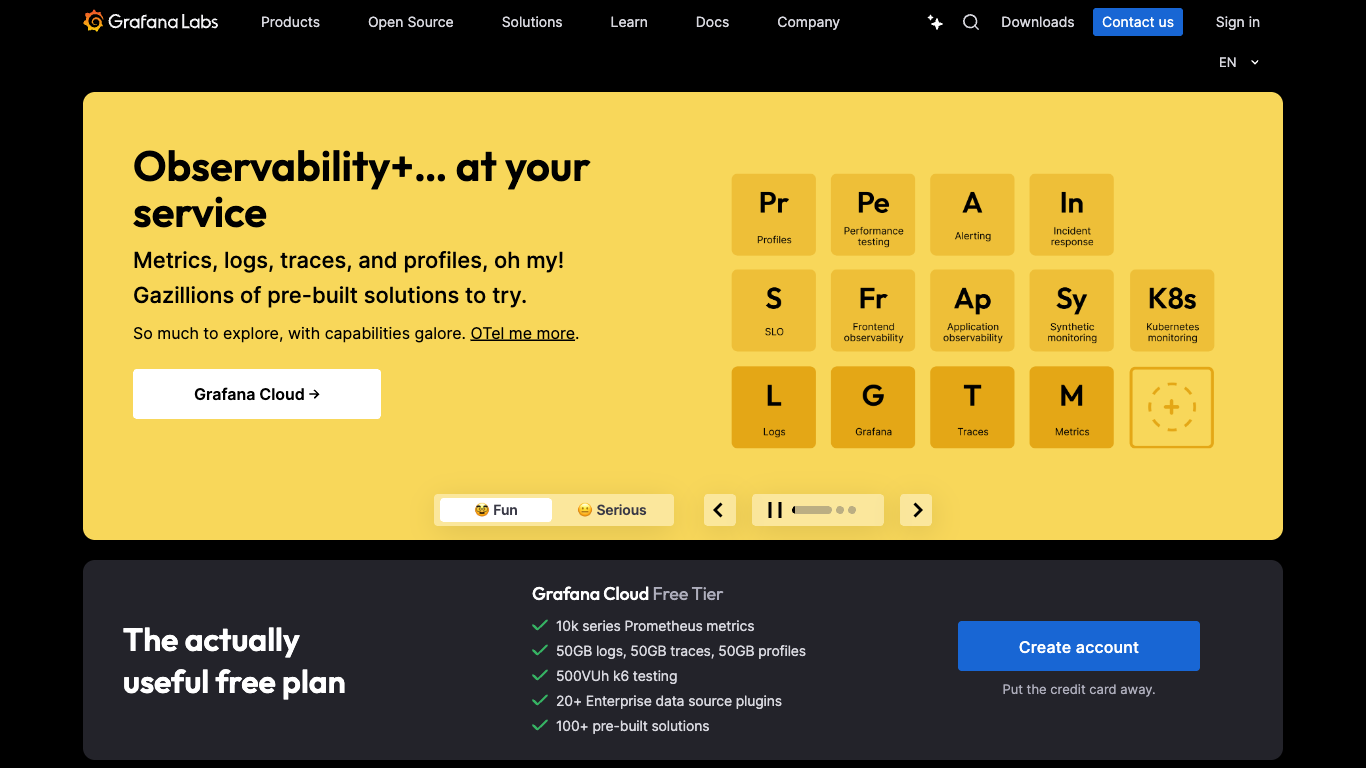Click Sign in
Image resolution: width=1366 pixels, height=768 pixels.
pyautogui.click(x=1238, y=22)
